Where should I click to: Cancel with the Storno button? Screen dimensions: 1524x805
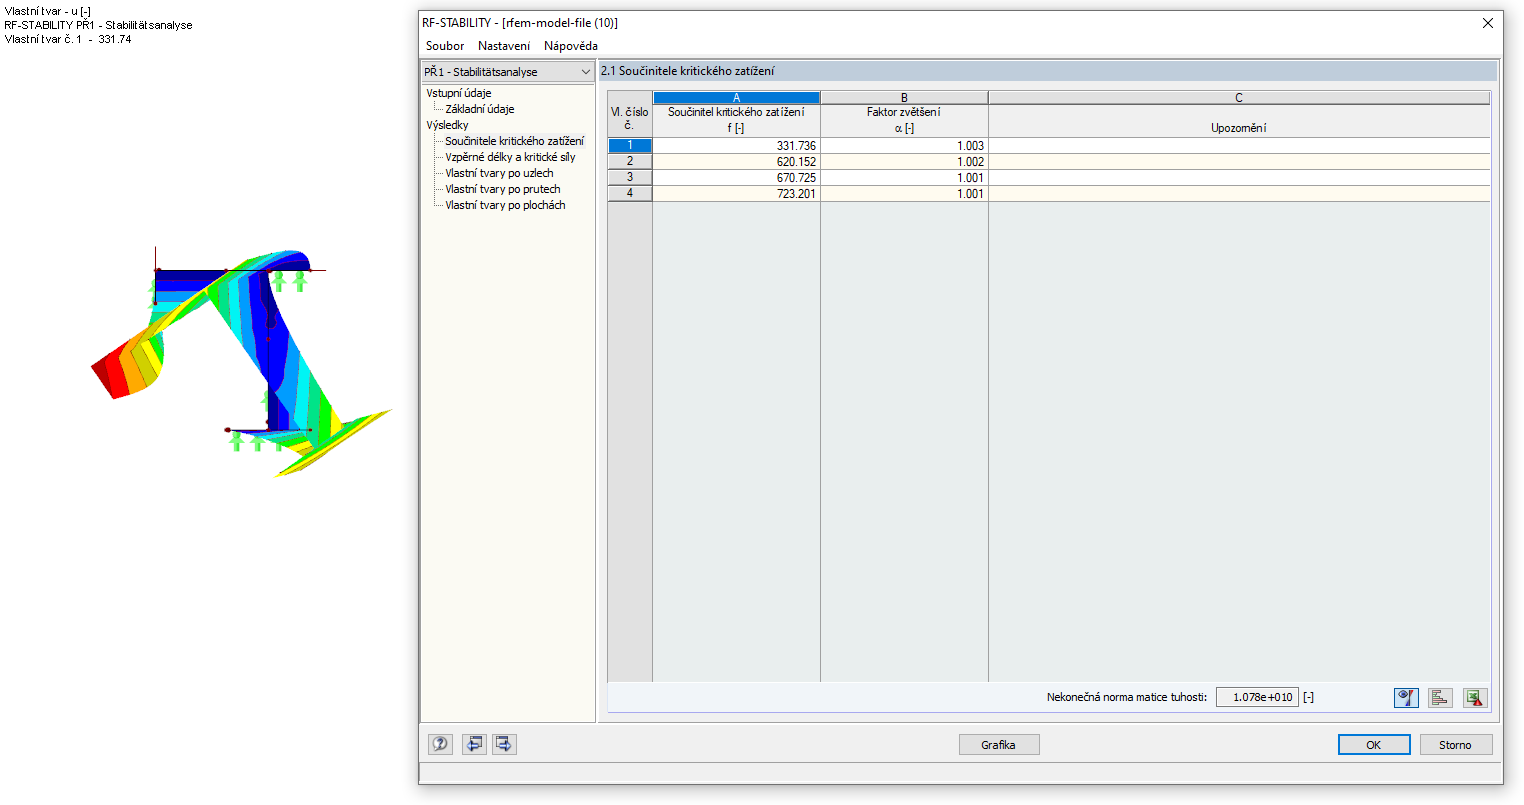[1456, 745]
